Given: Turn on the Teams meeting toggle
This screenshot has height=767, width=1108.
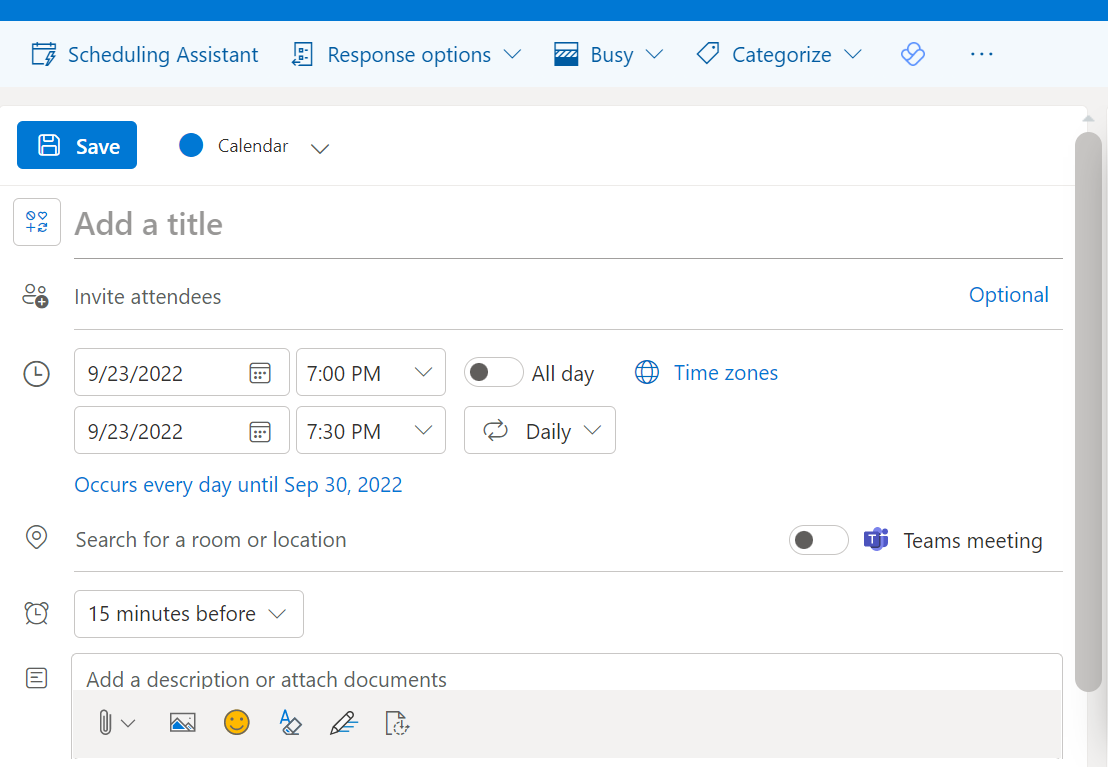Looking at the screenshot, I should (818, 540).
